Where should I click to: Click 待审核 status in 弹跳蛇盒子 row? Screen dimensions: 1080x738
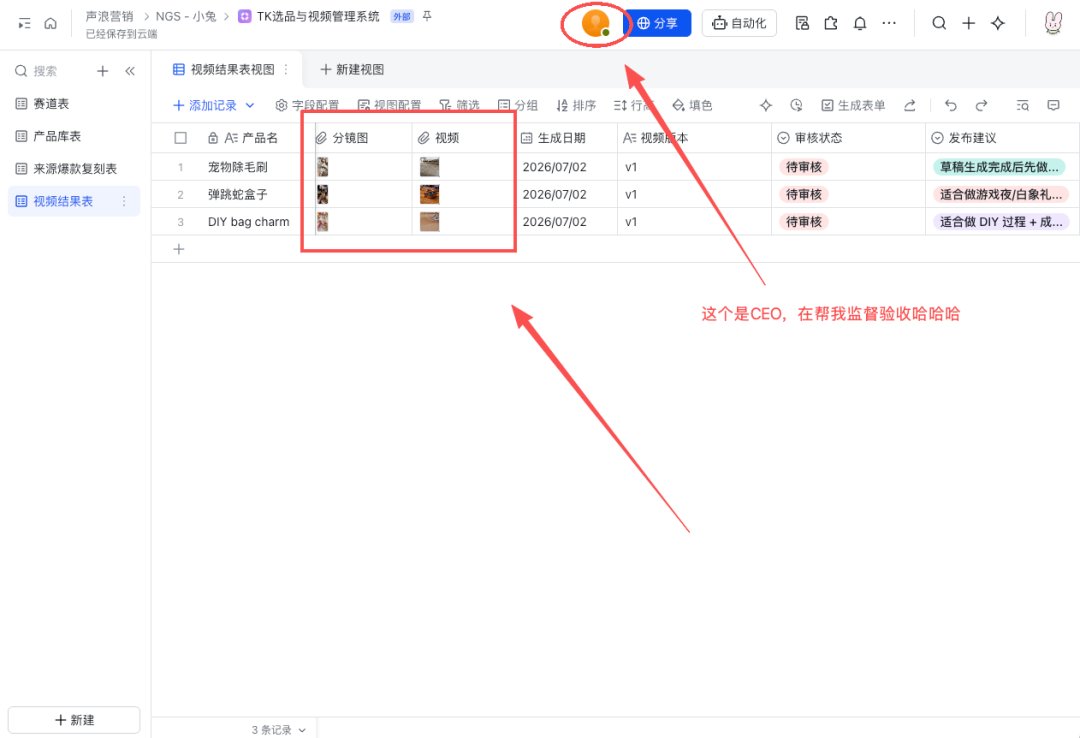tap(804, 194)
